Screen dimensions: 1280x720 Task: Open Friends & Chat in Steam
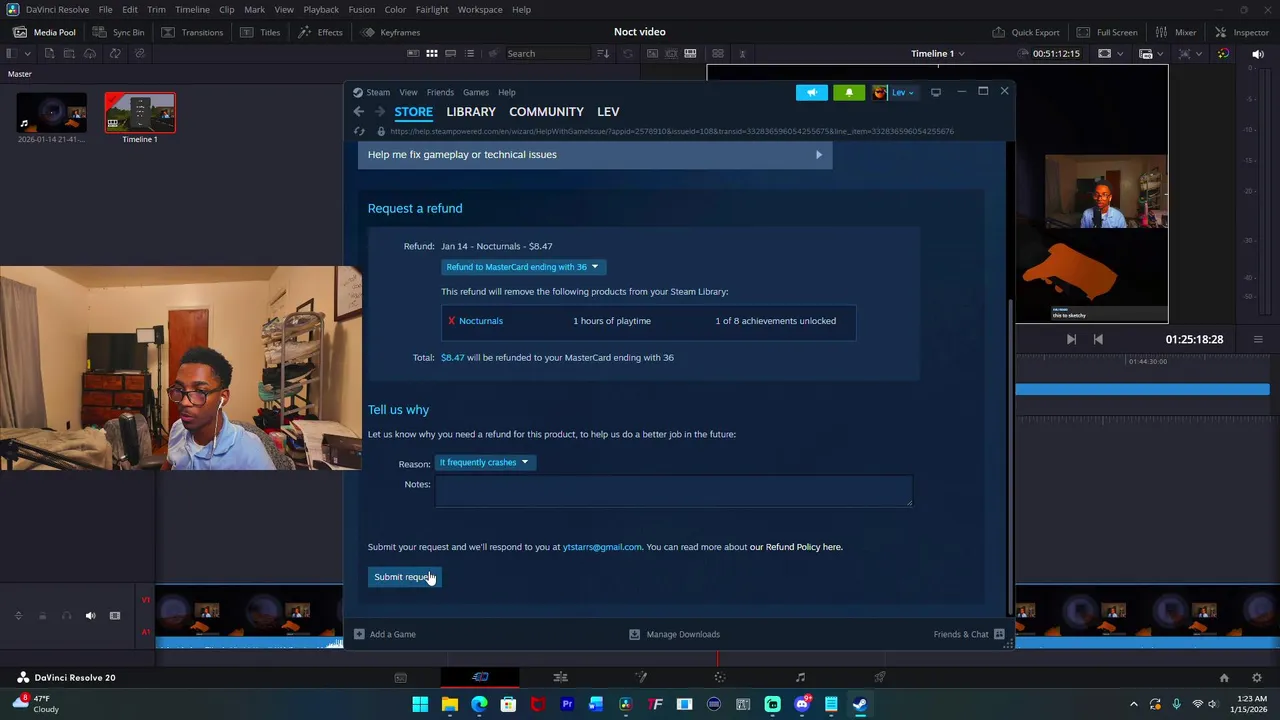[x=969, y=634]
